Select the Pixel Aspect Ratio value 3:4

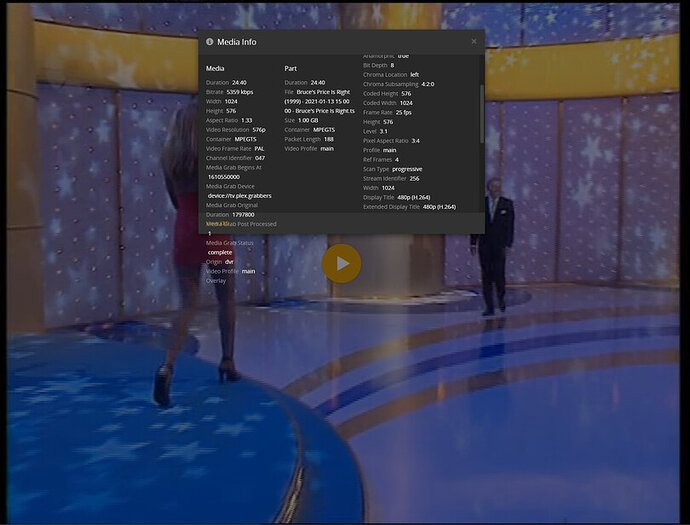coord(415,141)
